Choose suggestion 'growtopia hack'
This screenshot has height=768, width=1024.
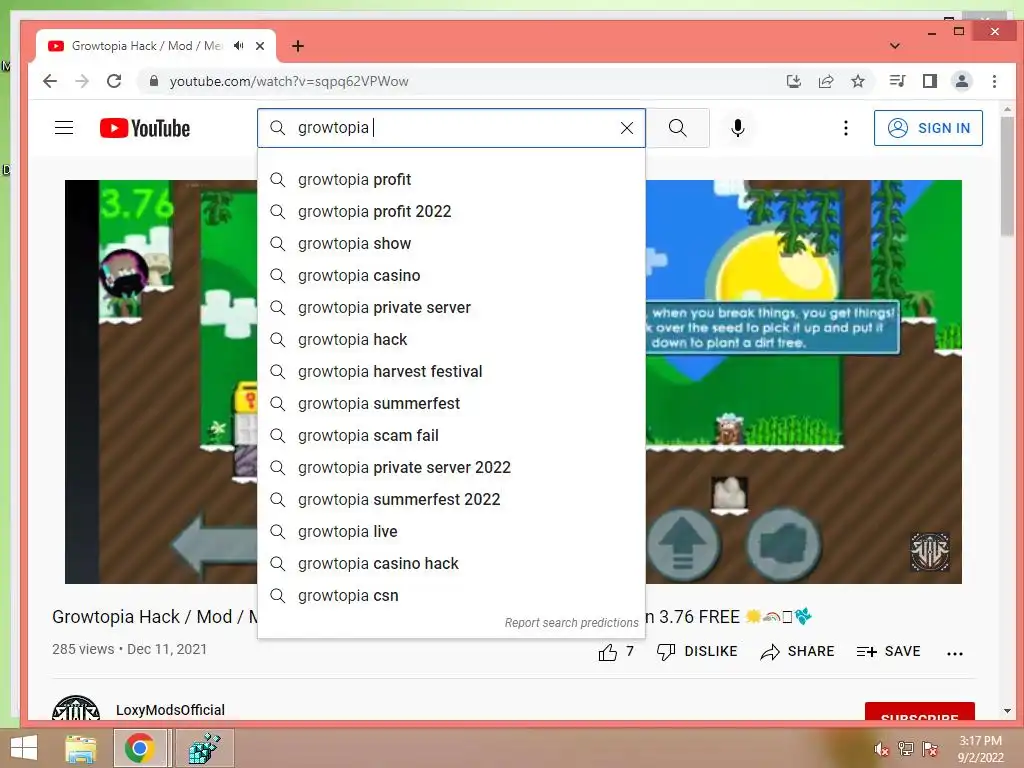(x=451, y=340)
